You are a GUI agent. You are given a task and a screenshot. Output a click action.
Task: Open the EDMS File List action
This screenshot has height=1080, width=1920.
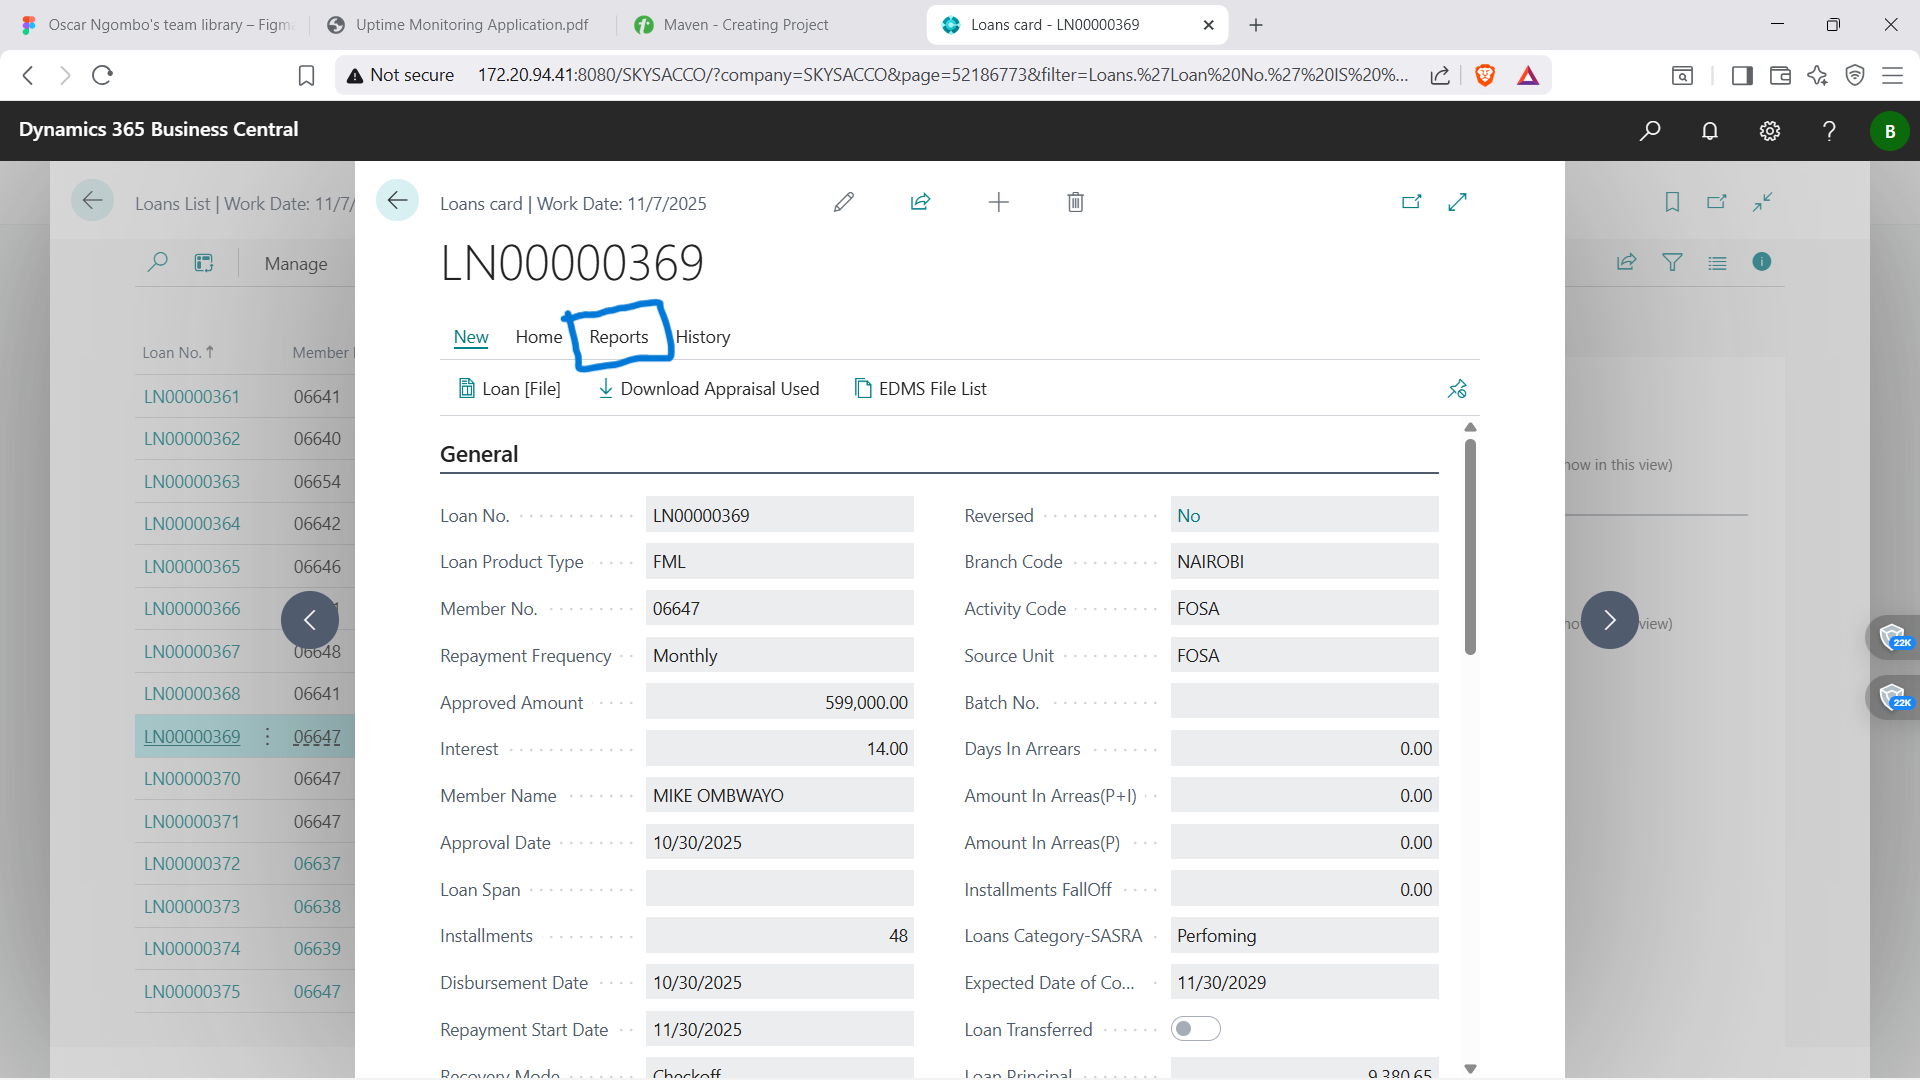coord(920,389)
